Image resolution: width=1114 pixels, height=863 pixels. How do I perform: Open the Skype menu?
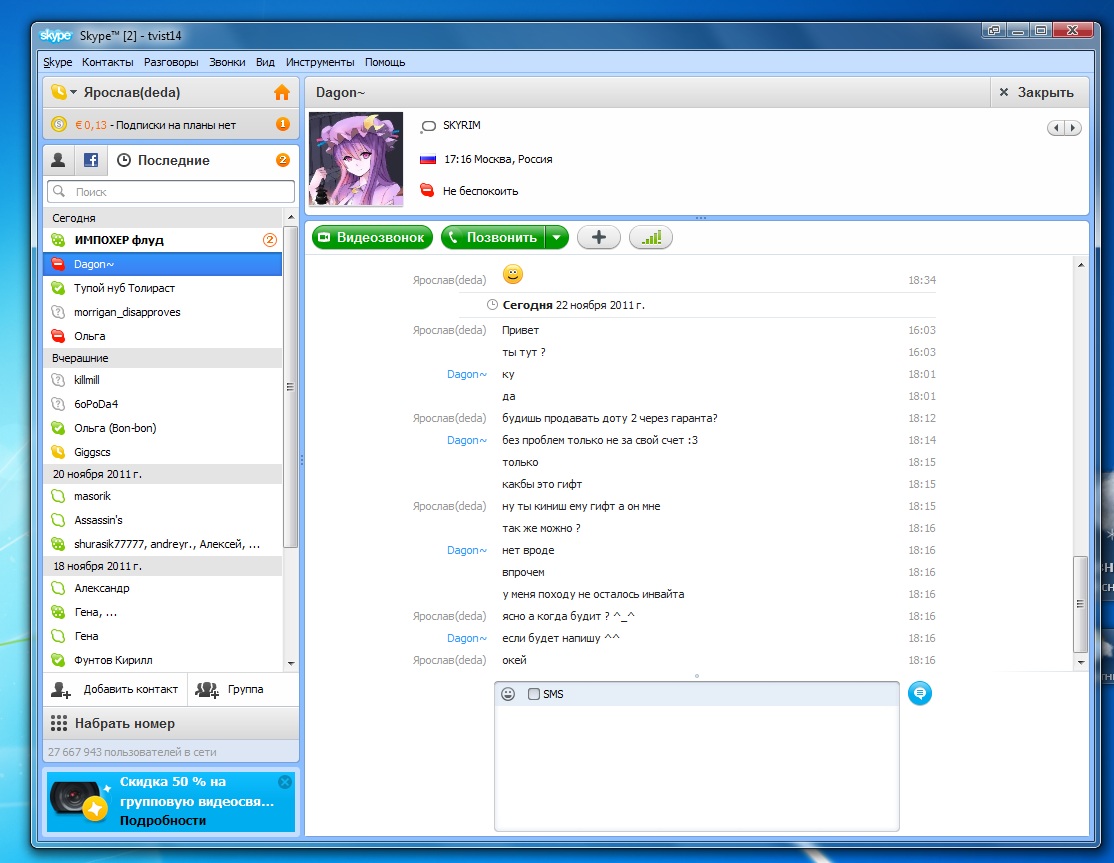click(x=58, y=63)
